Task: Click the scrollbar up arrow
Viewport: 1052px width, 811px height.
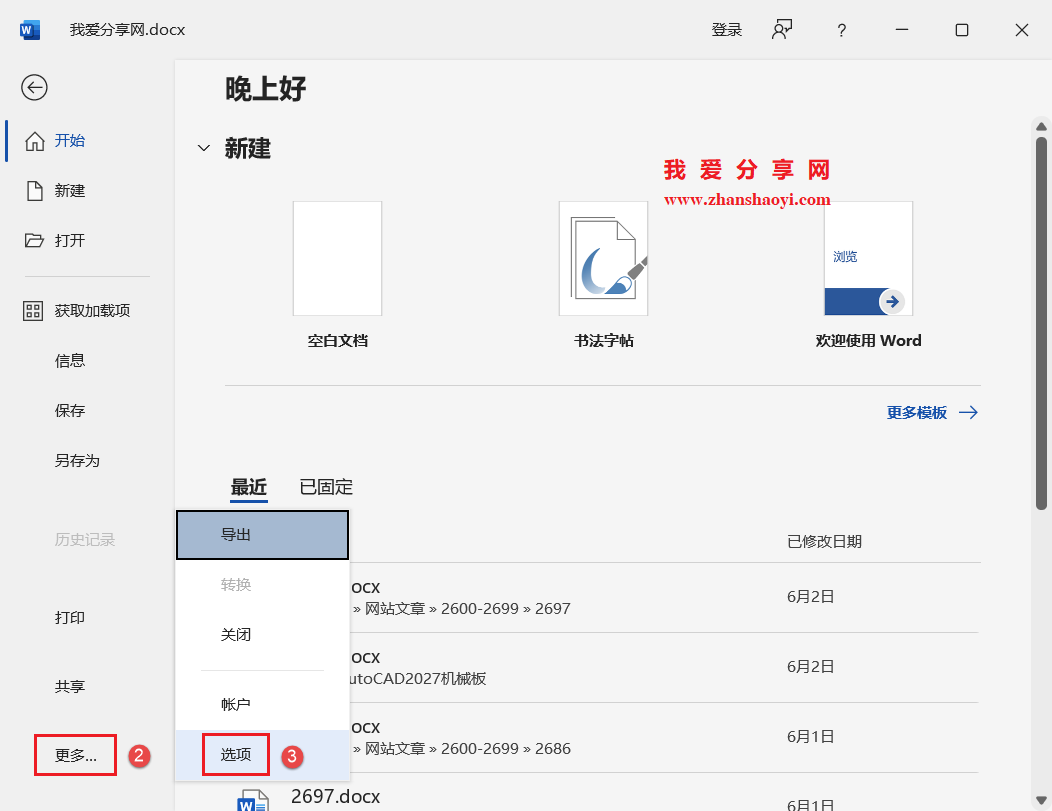Action: click(x=1041, y=126)
